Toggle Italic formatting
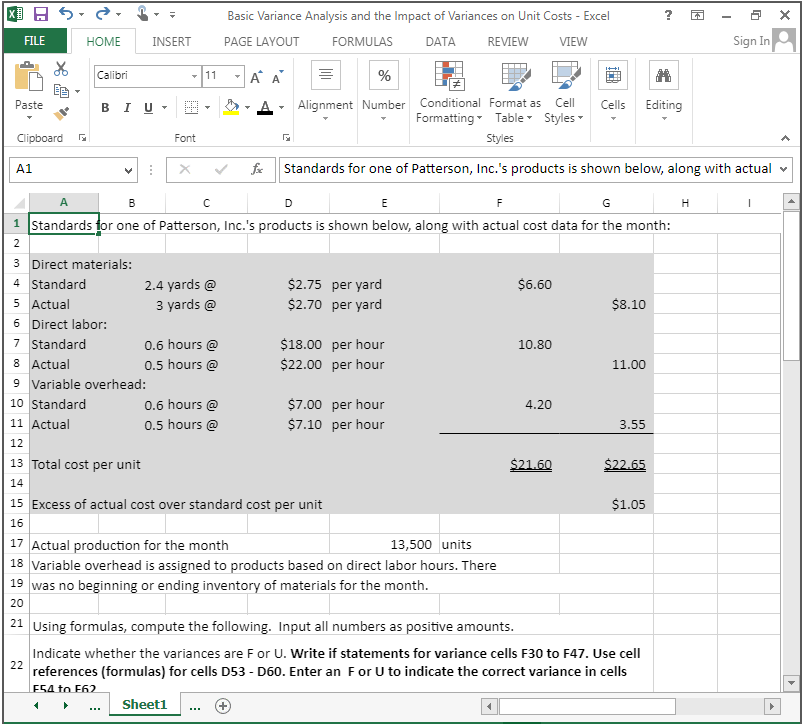The image size is (803, 724). point(127,108)
